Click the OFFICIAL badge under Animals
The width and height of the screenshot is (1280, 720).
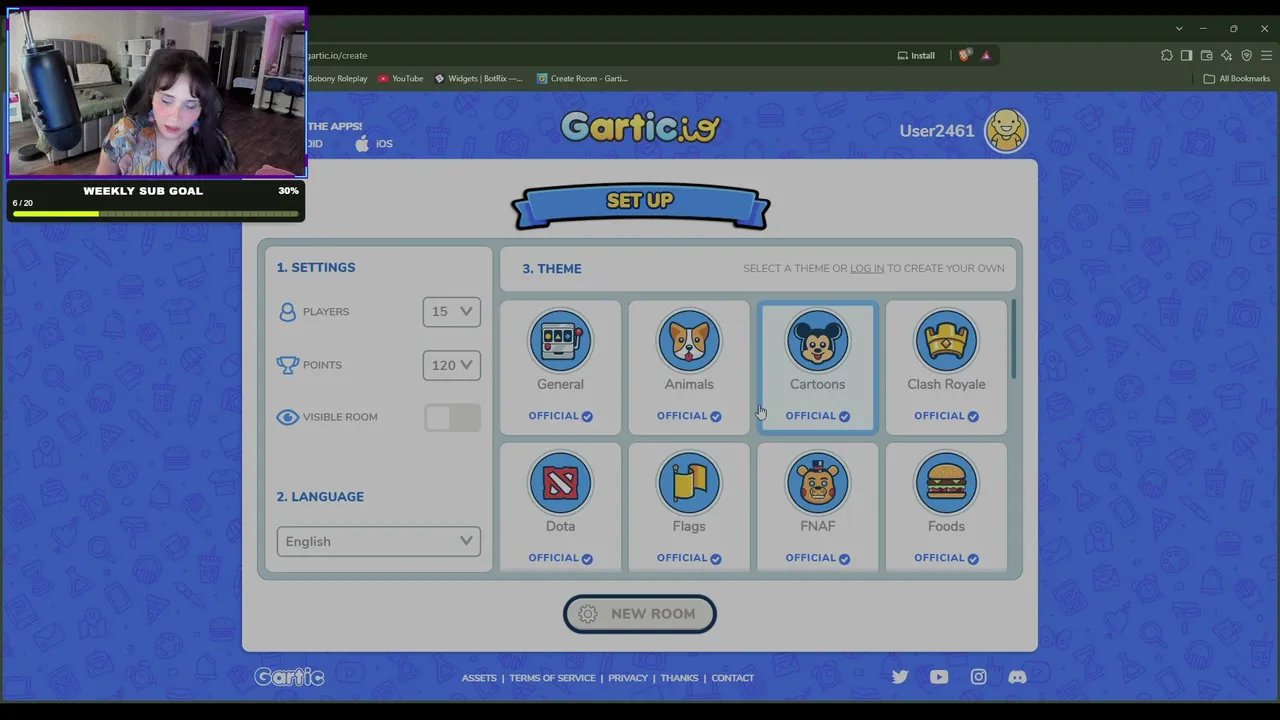[689, 416]
